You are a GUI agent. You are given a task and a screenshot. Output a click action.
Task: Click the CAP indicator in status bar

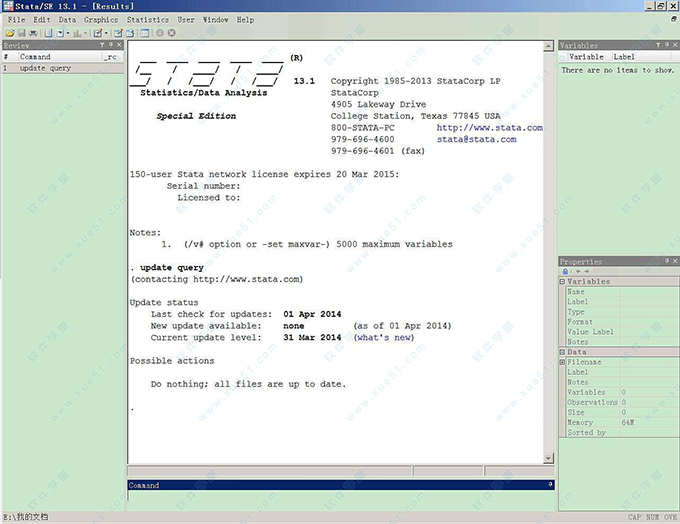click(x=634, y=517)
